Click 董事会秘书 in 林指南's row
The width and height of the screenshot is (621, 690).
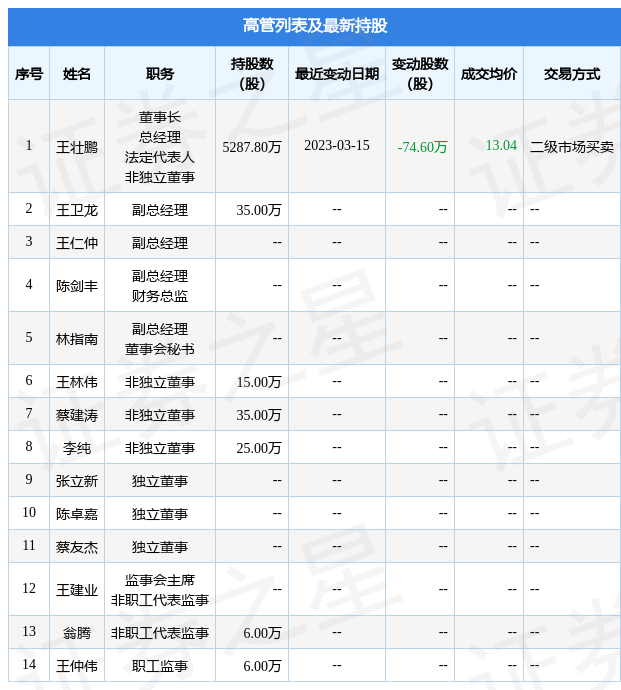(160, 349)
